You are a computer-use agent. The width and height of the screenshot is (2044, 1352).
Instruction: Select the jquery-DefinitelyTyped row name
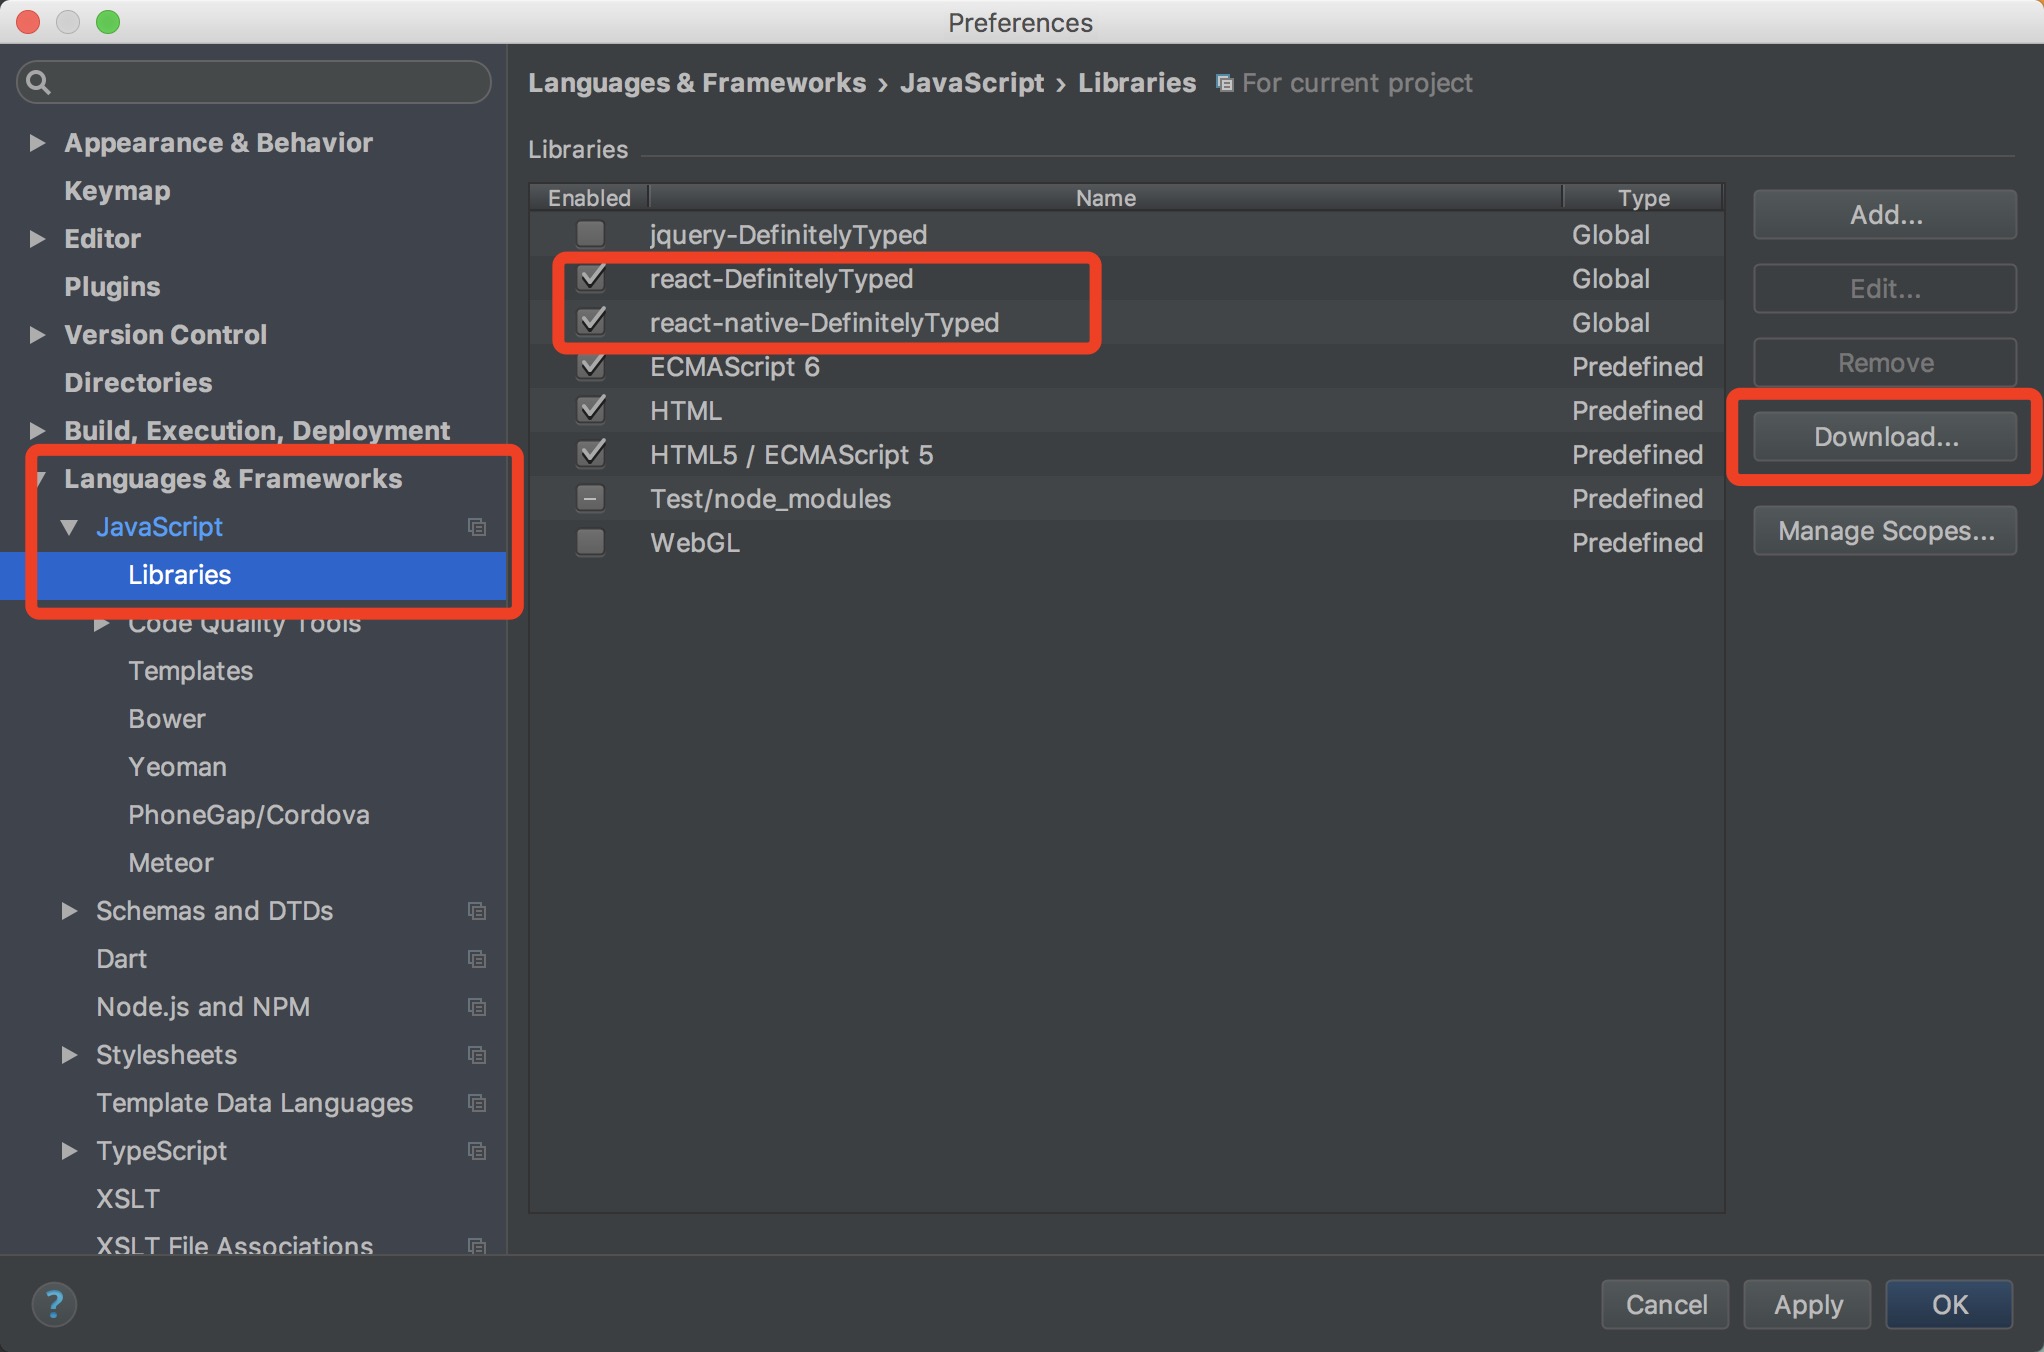click(x=788, y=235)
